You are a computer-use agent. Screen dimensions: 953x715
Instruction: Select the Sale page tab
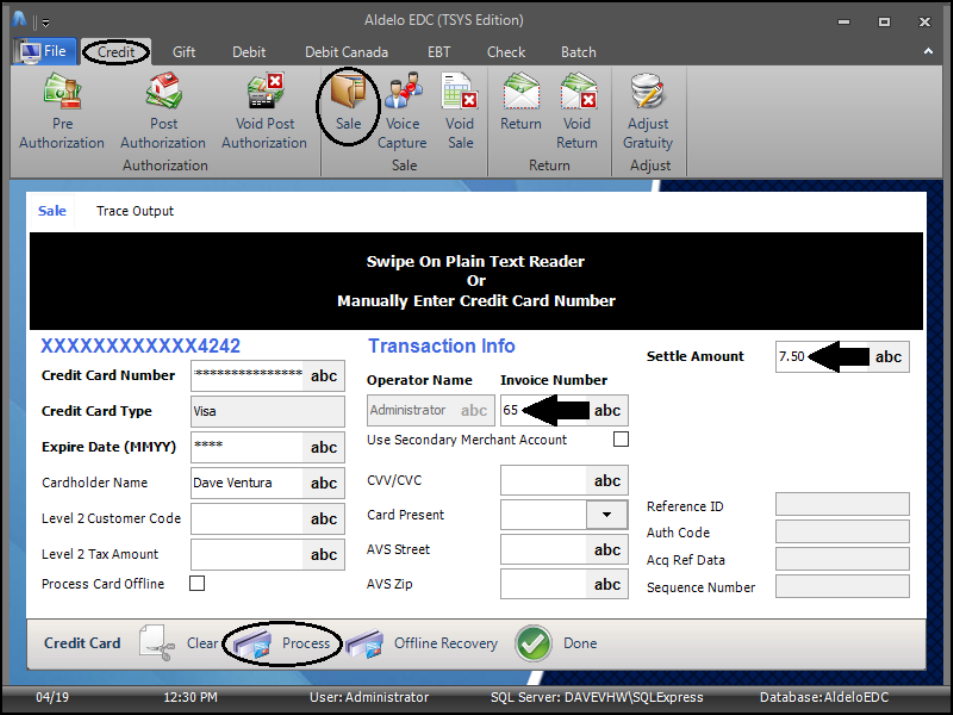pos(52,211)
